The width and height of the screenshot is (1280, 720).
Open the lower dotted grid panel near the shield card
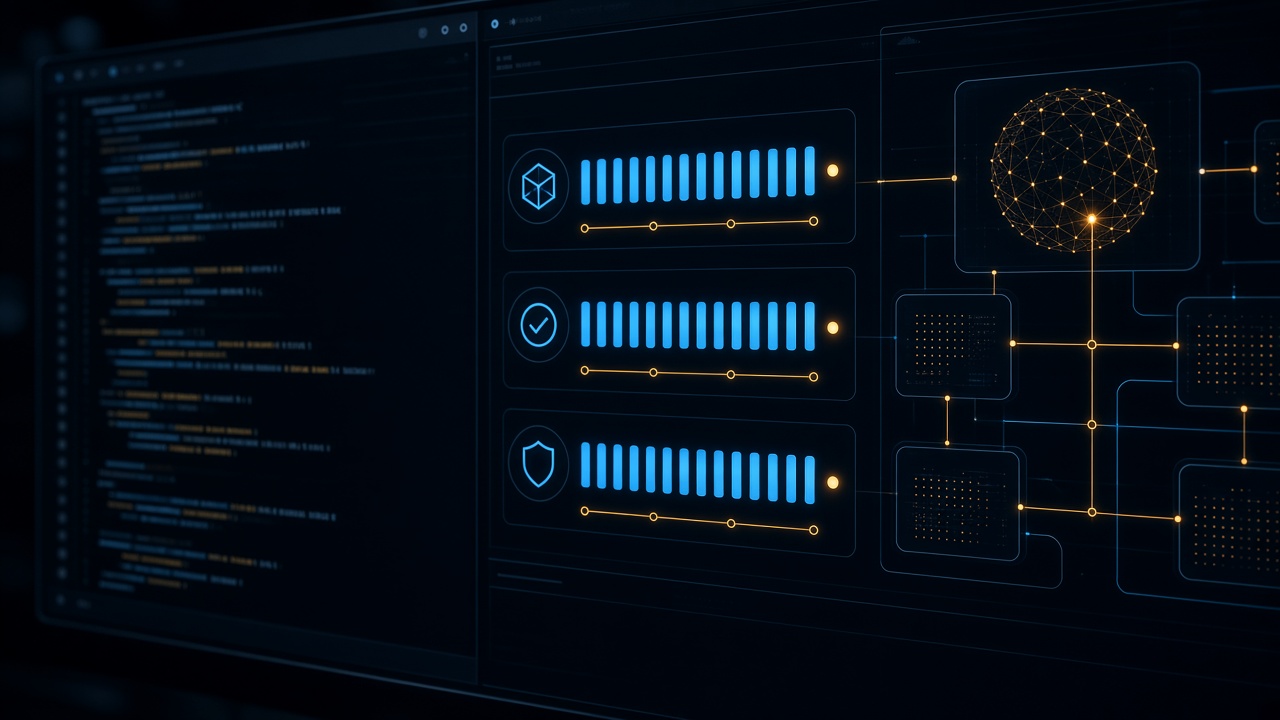click(958, 501)
